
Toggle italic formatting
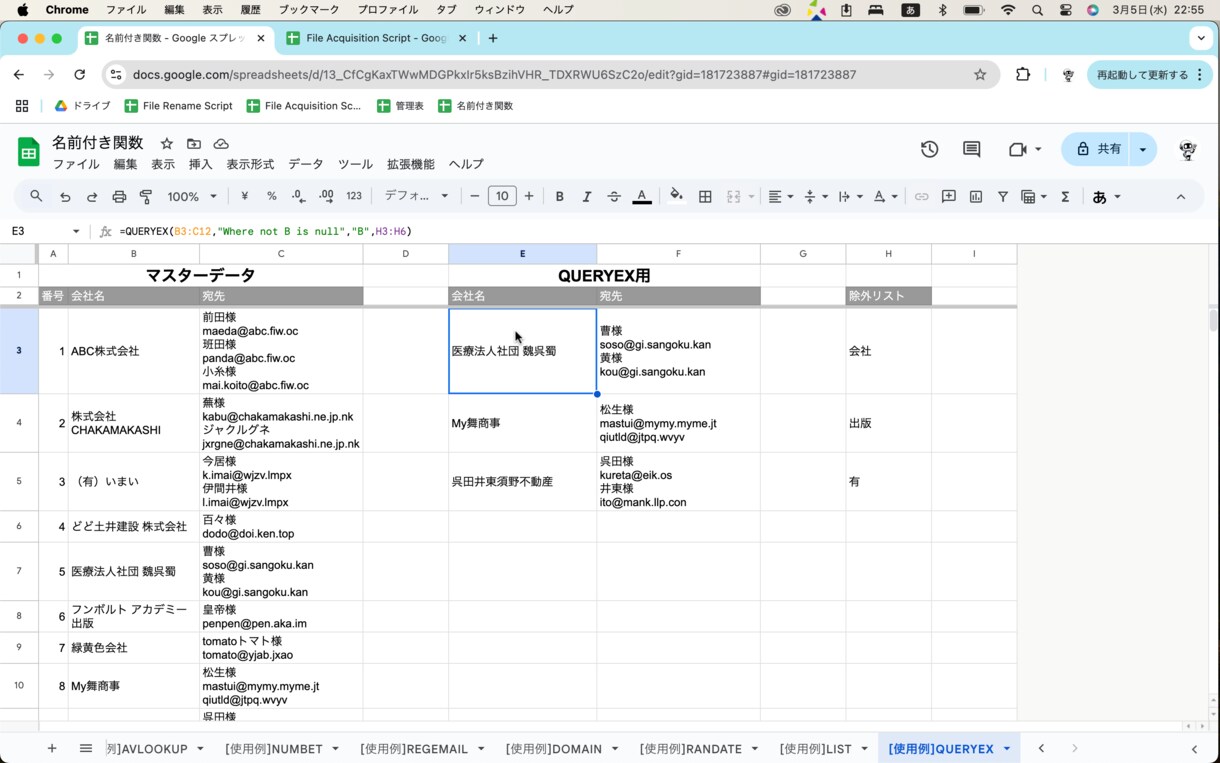tap(587, 197)
